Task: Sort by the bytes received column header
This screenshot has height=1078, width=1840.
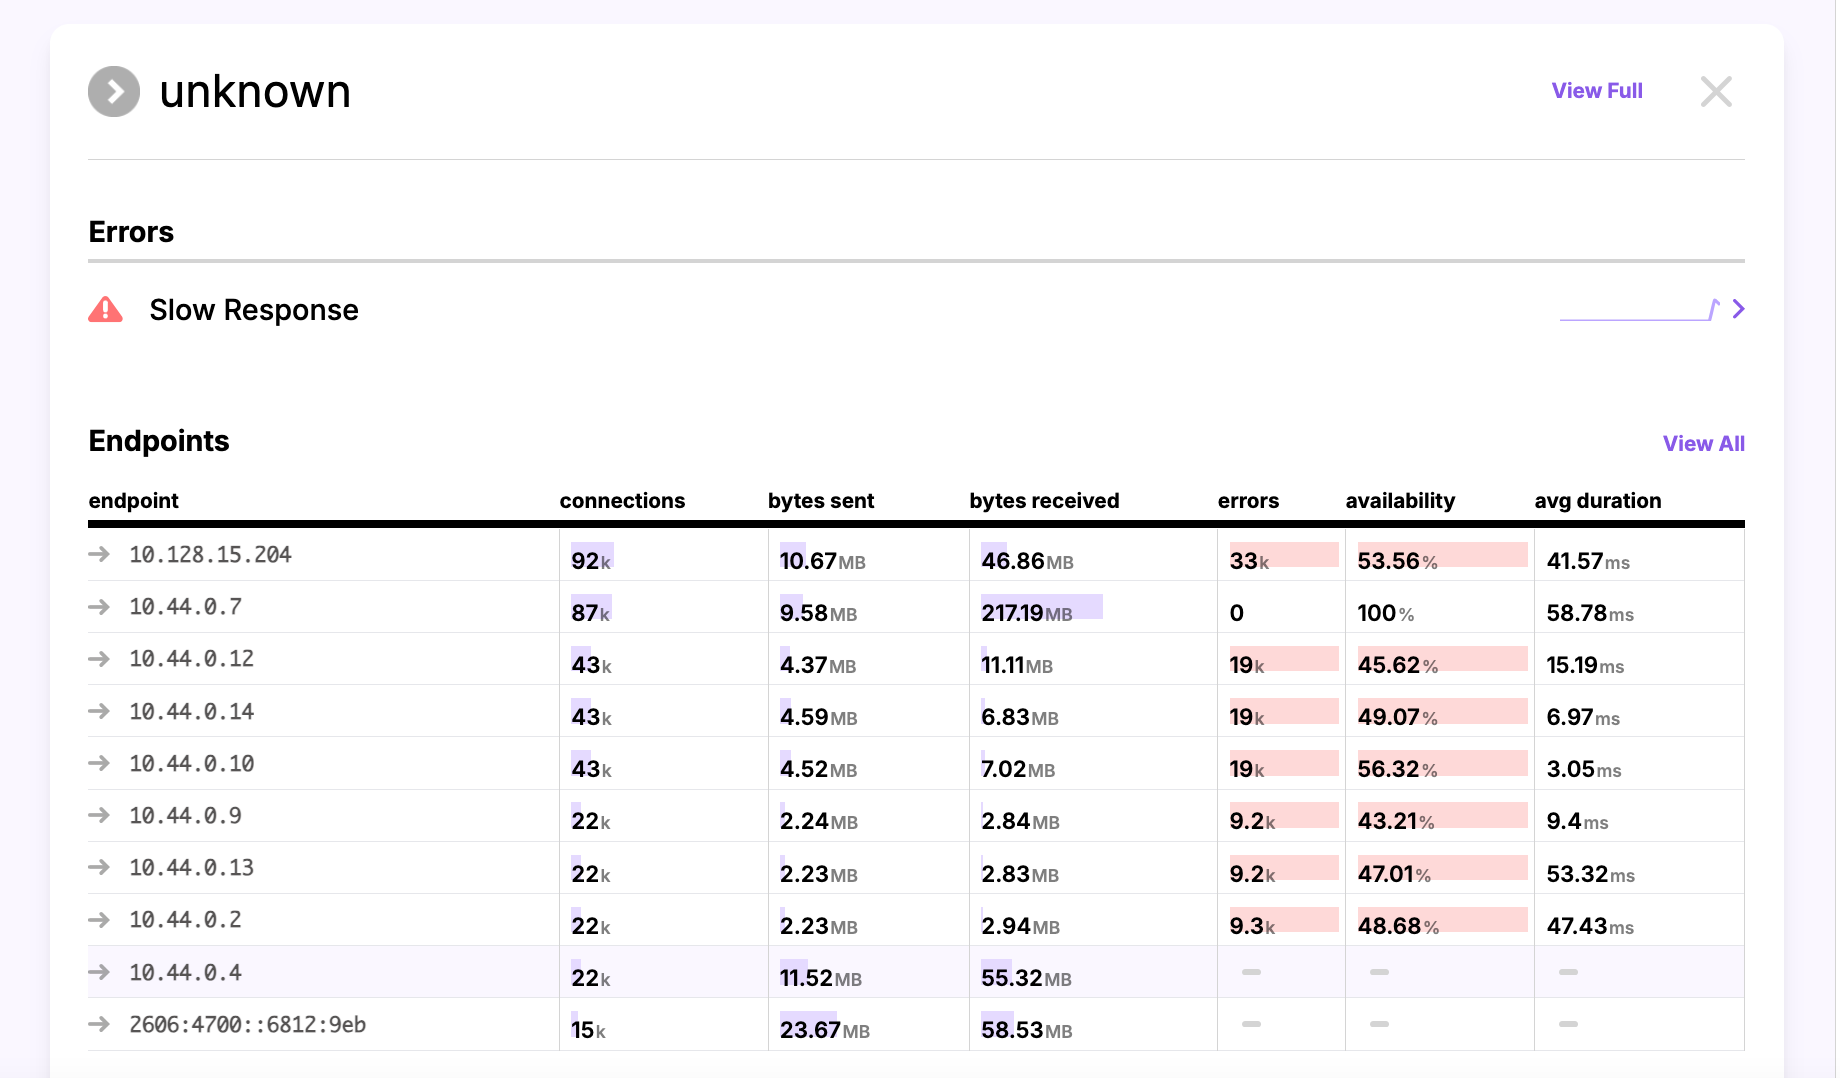Action: 1044,501
